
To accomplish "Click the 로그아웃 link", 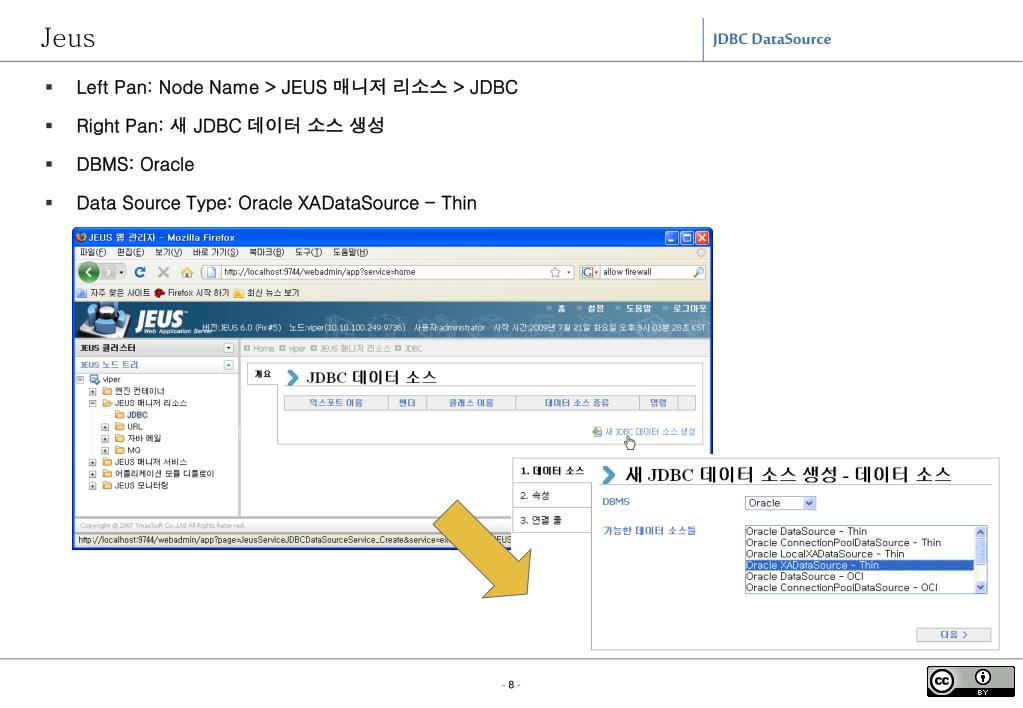I will (690, 308).
